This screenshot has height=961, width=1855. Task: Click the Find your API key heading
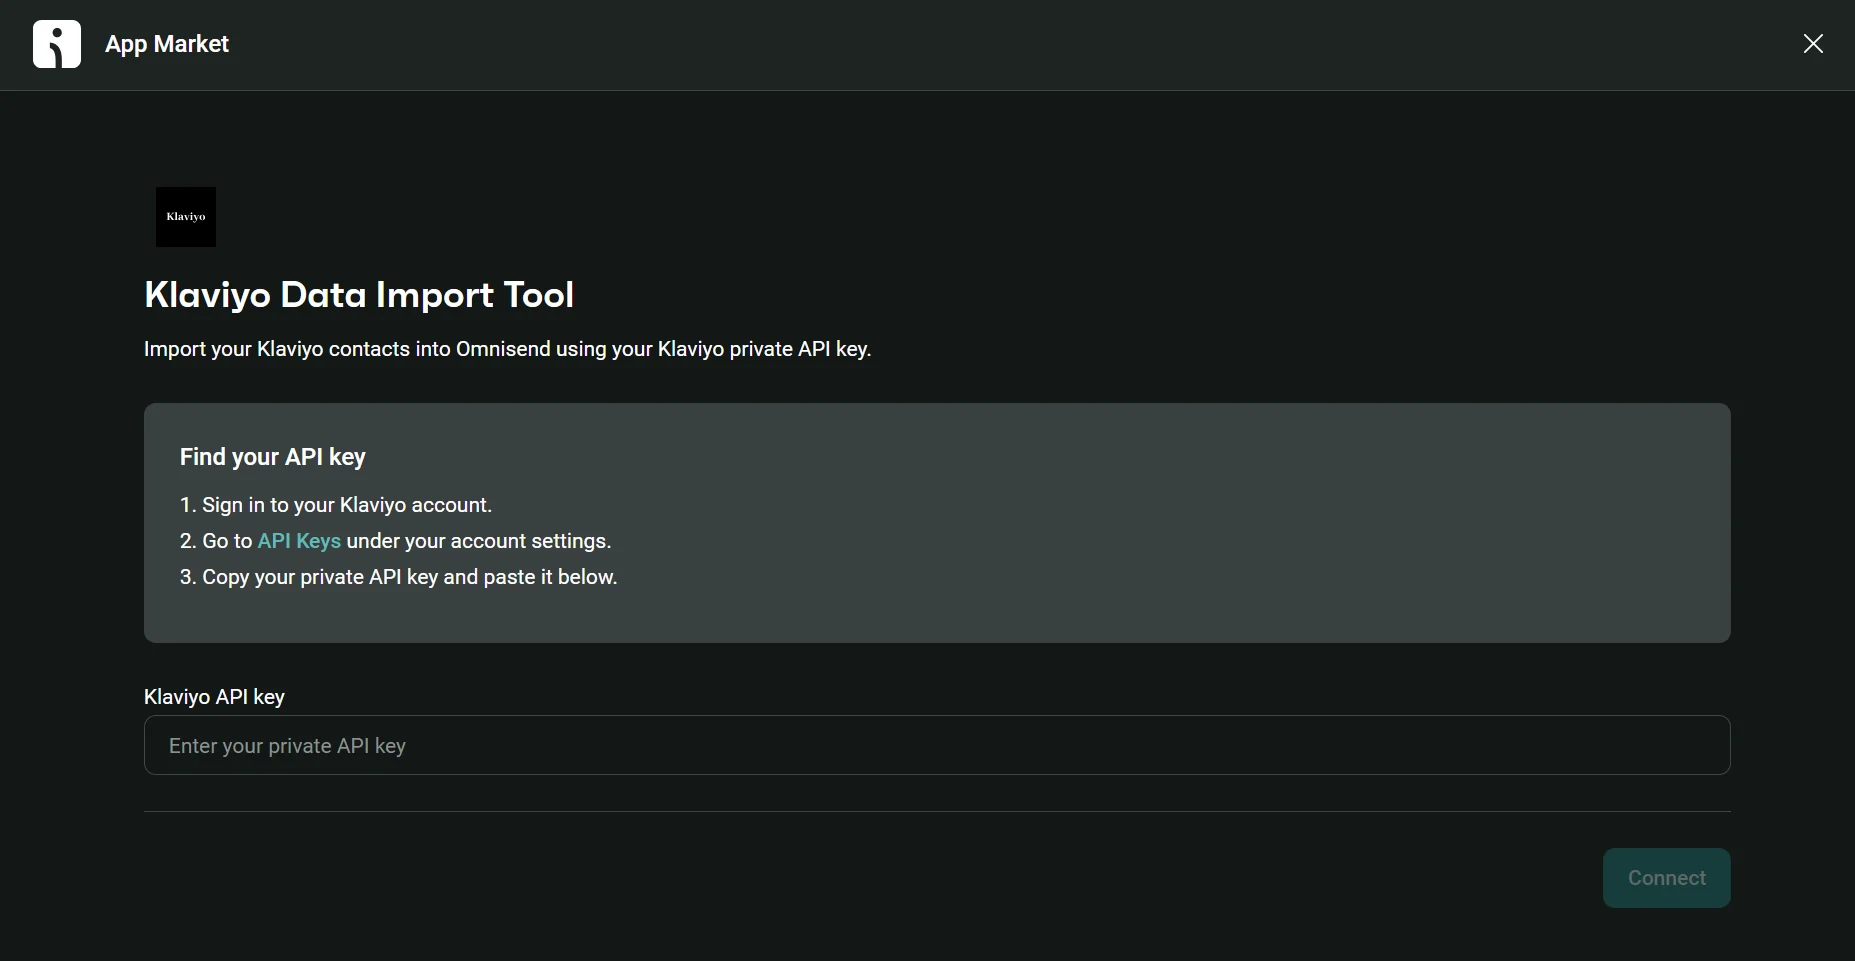[x=273, y=457]
